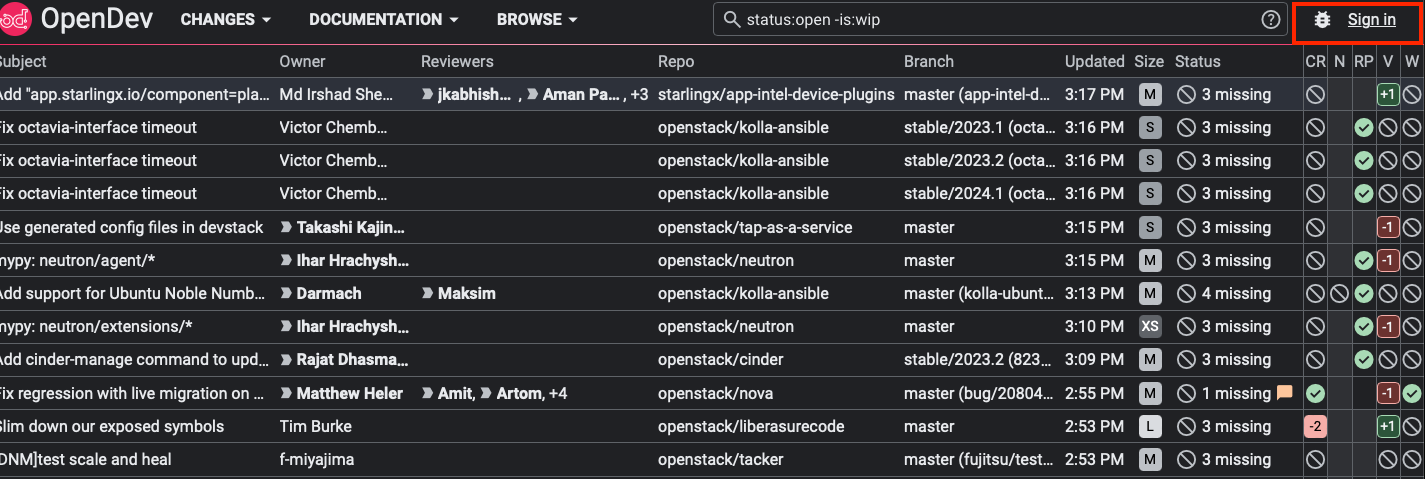Open repo openstack/tacker
1425x479 pixels.
(x=720, y=460)
